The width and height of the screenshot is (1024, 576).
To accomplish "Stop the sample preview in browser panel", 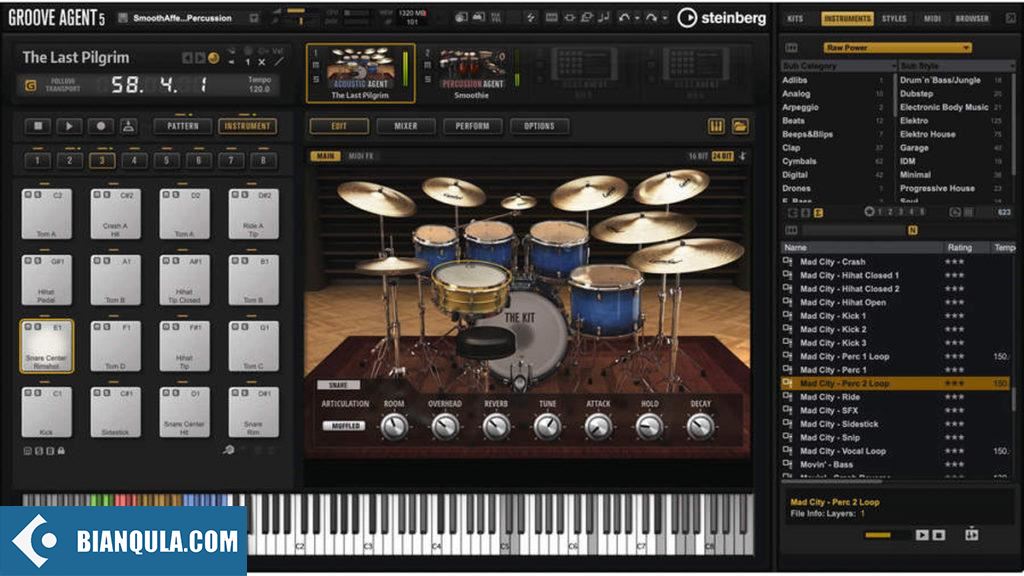I will 938,535.
